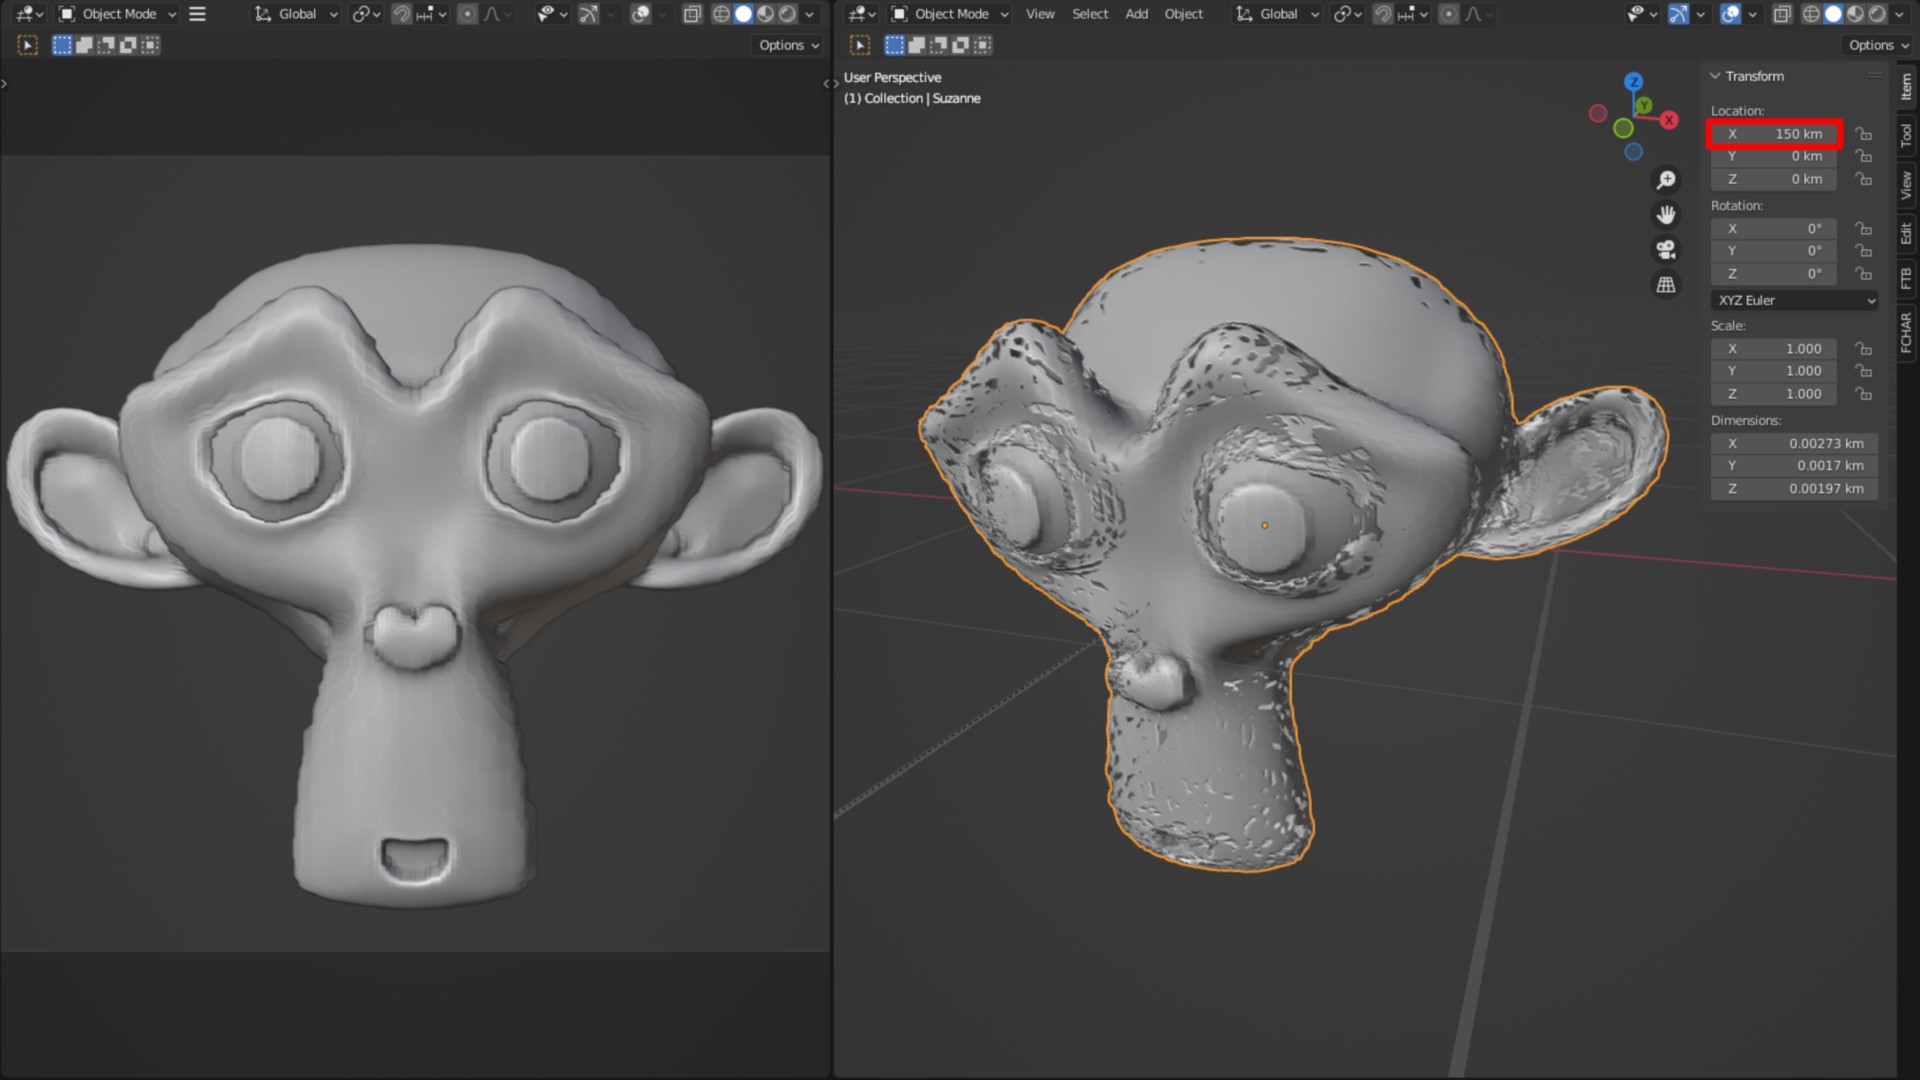
Task: Toggle X-ray icon in right viewport header
Action: pyautogui.click(x=1782, y=14)
